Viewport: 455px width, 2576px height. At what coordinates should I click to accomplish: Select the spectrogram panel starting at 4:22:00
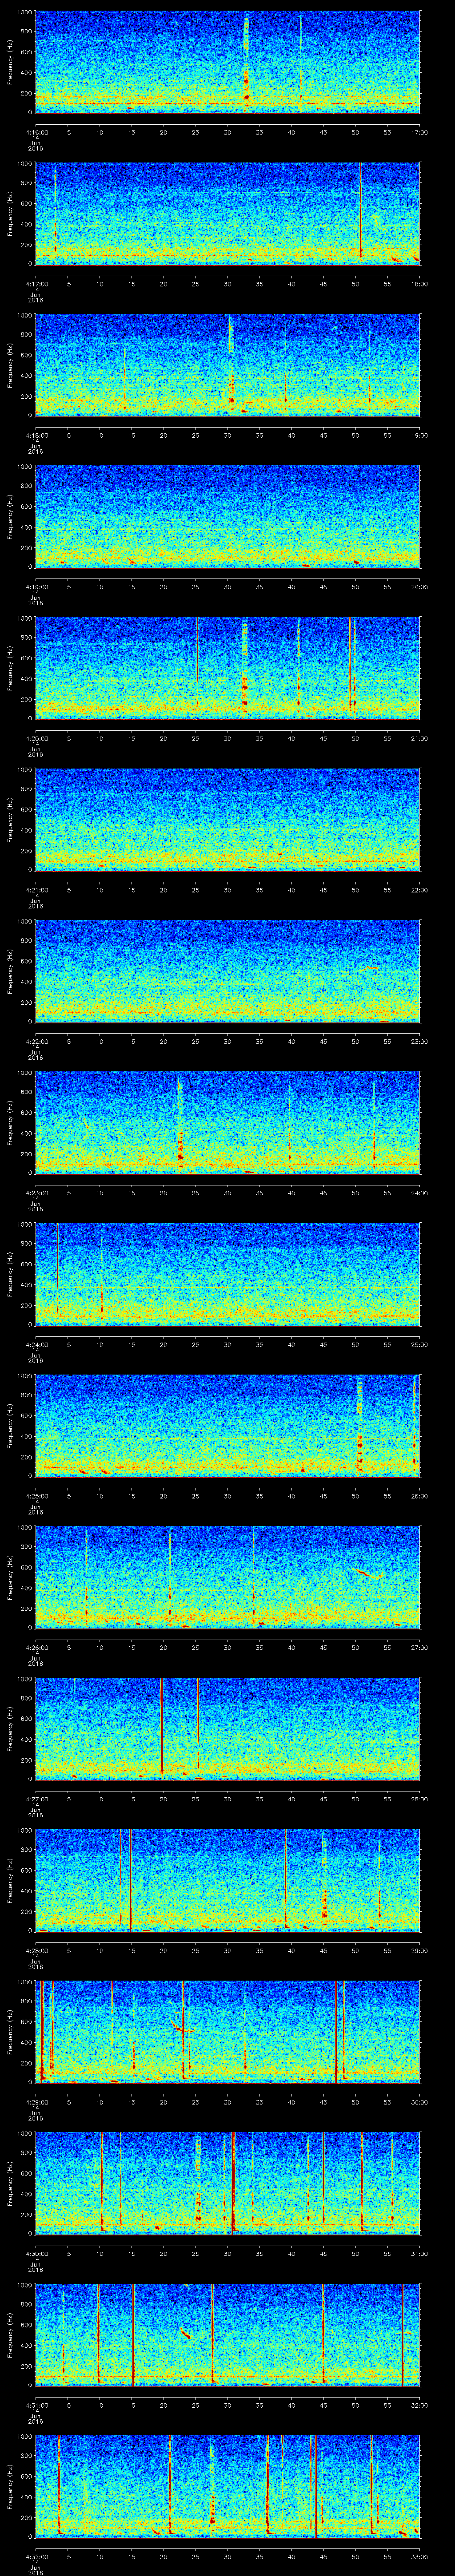(228, 971)
